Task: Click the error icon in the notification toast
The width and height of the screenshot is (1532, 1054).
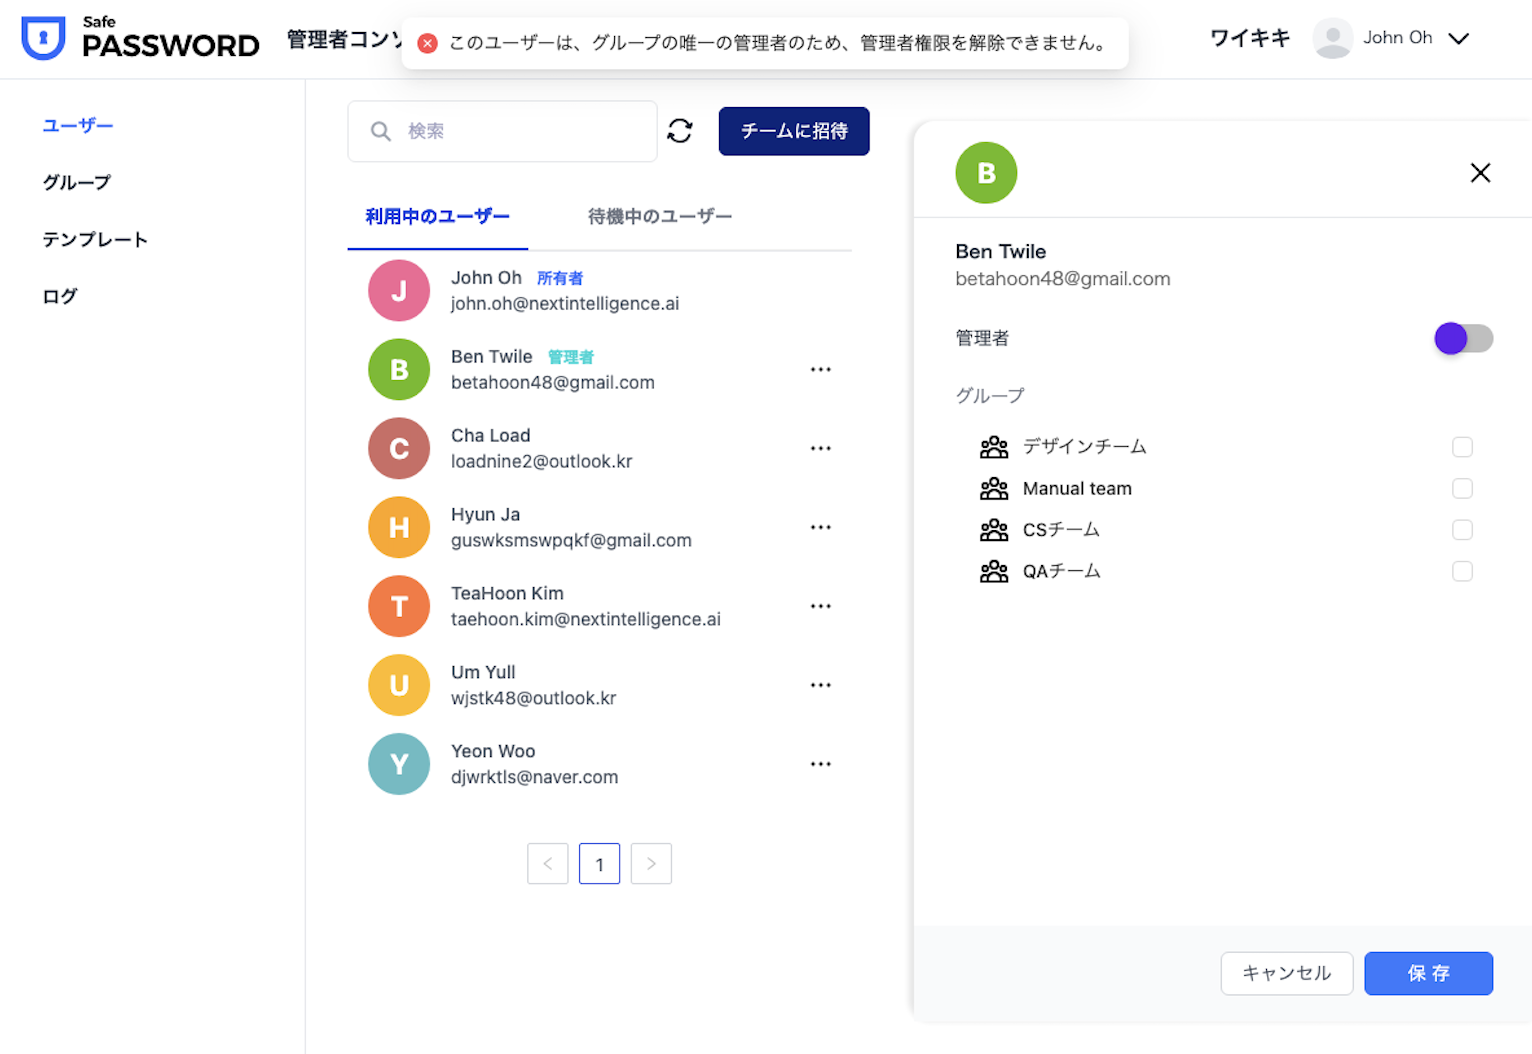Action: pos(427,43)
